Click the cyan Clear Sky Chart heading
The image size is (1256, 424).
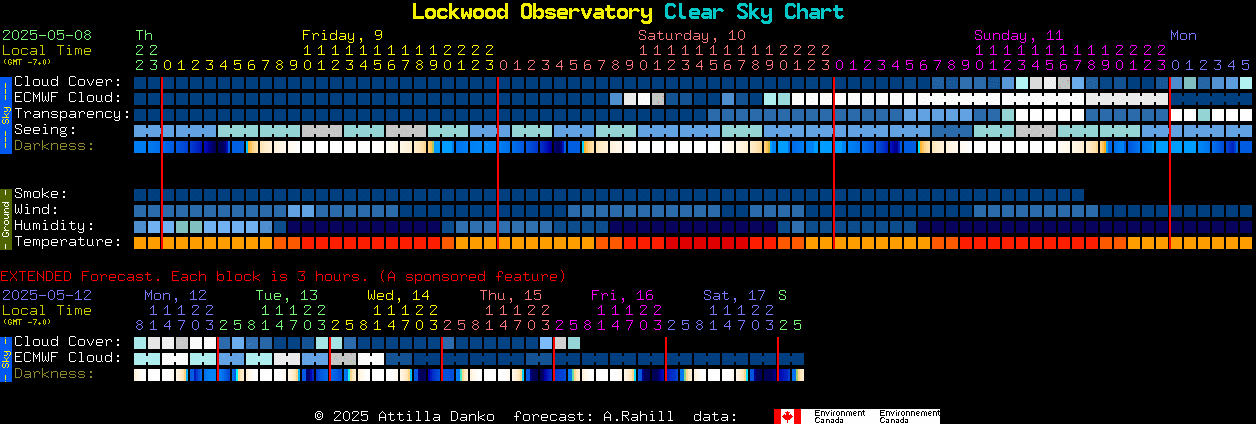click(x=754, y=12)
